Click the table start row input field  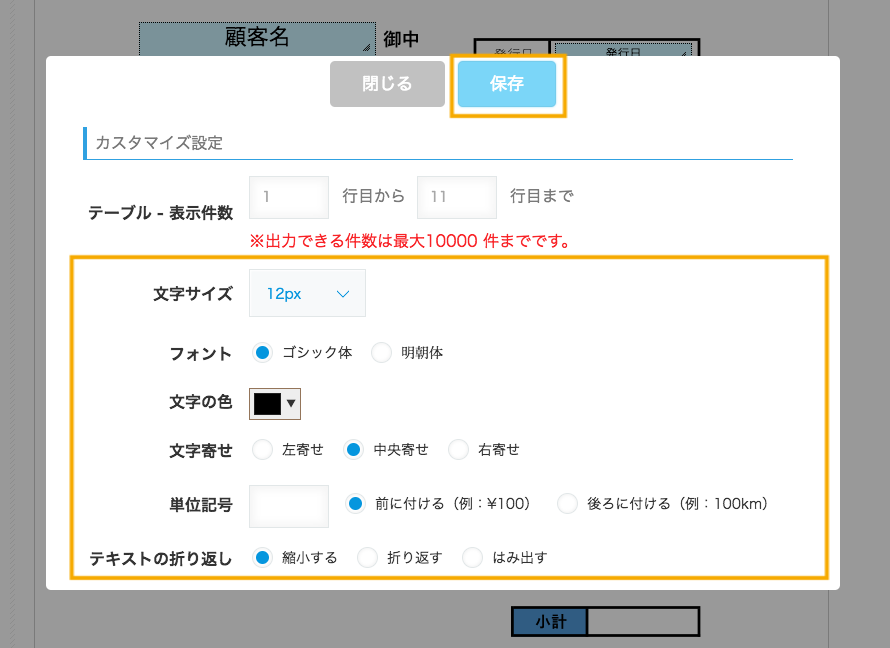pos(289,197)
